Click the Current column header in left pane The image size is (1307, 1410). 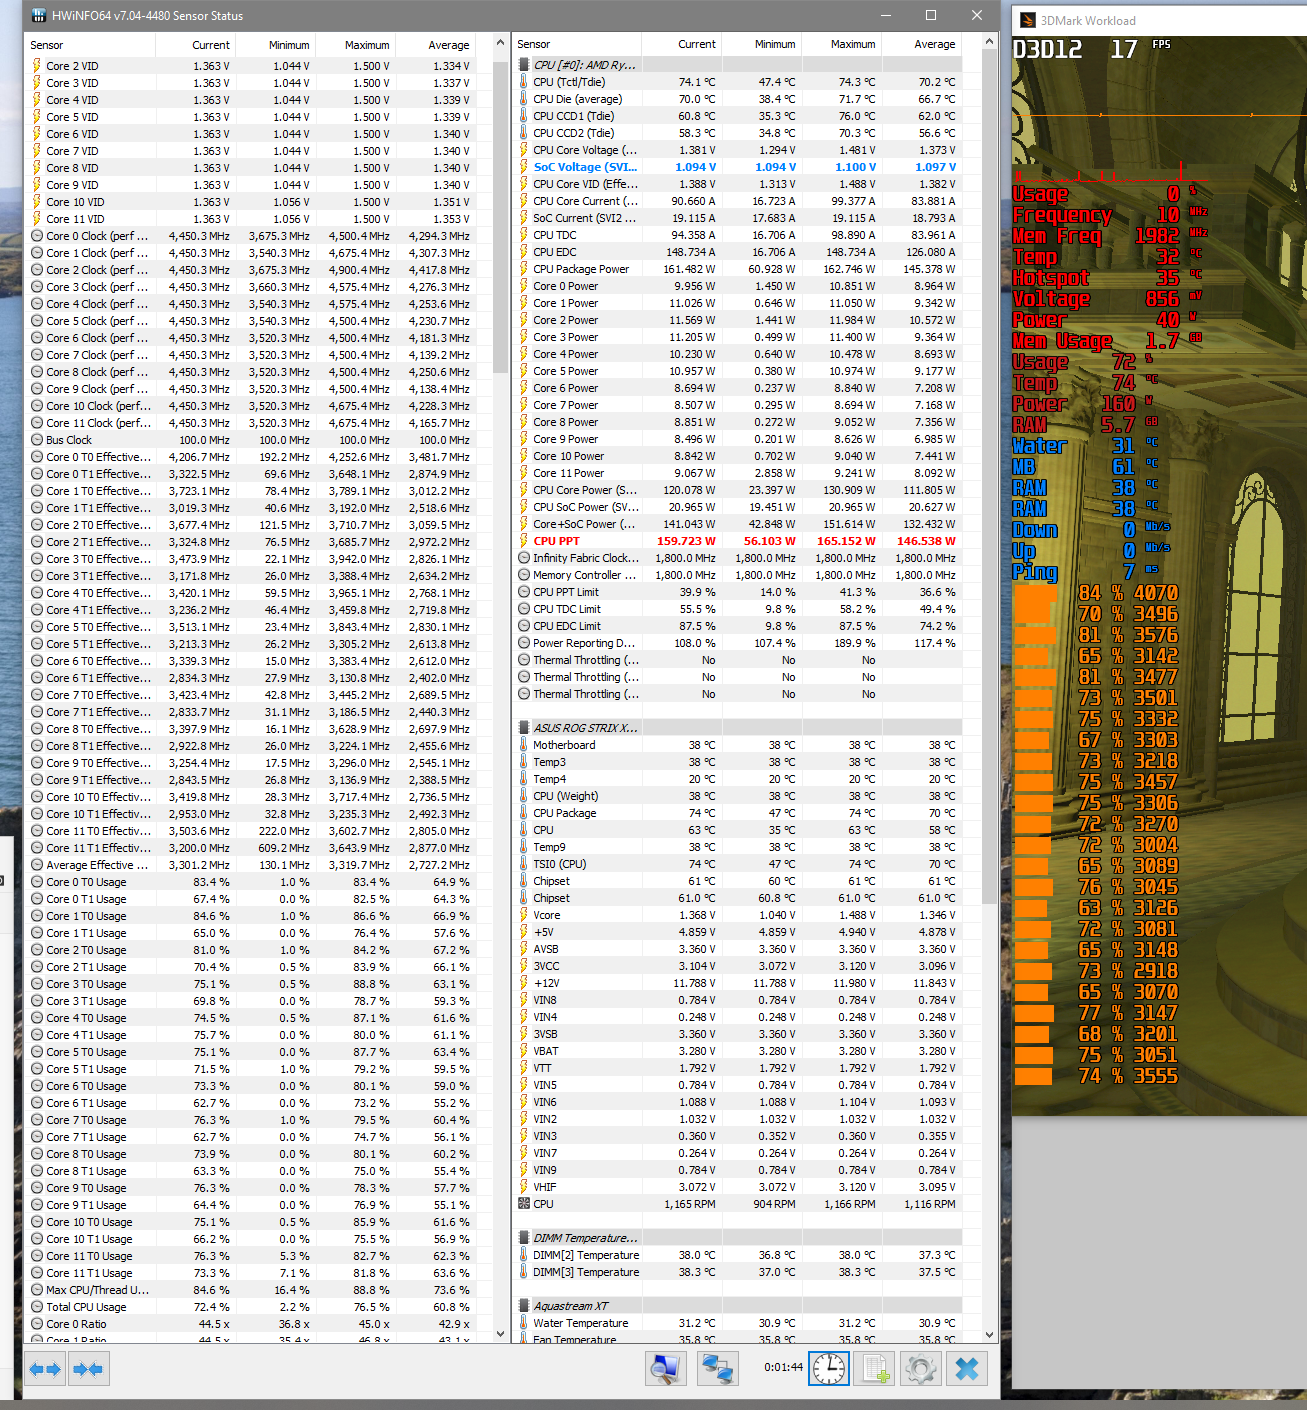point(196,45)
